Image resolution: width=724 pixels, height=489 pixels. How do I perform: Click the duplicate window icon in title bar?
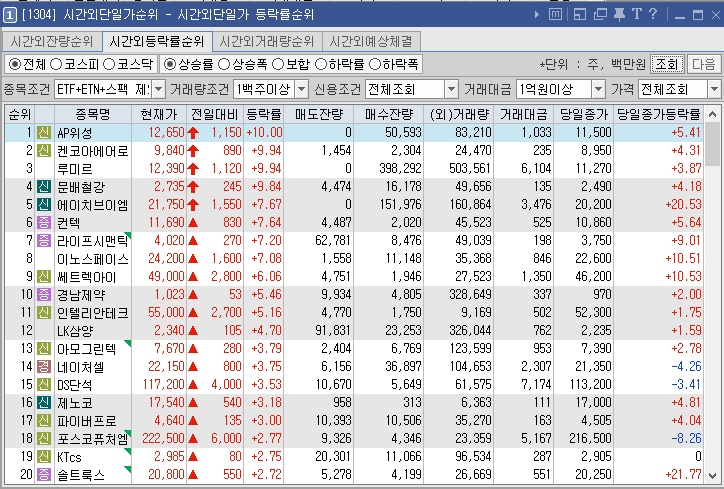click(x=600, y=15)
